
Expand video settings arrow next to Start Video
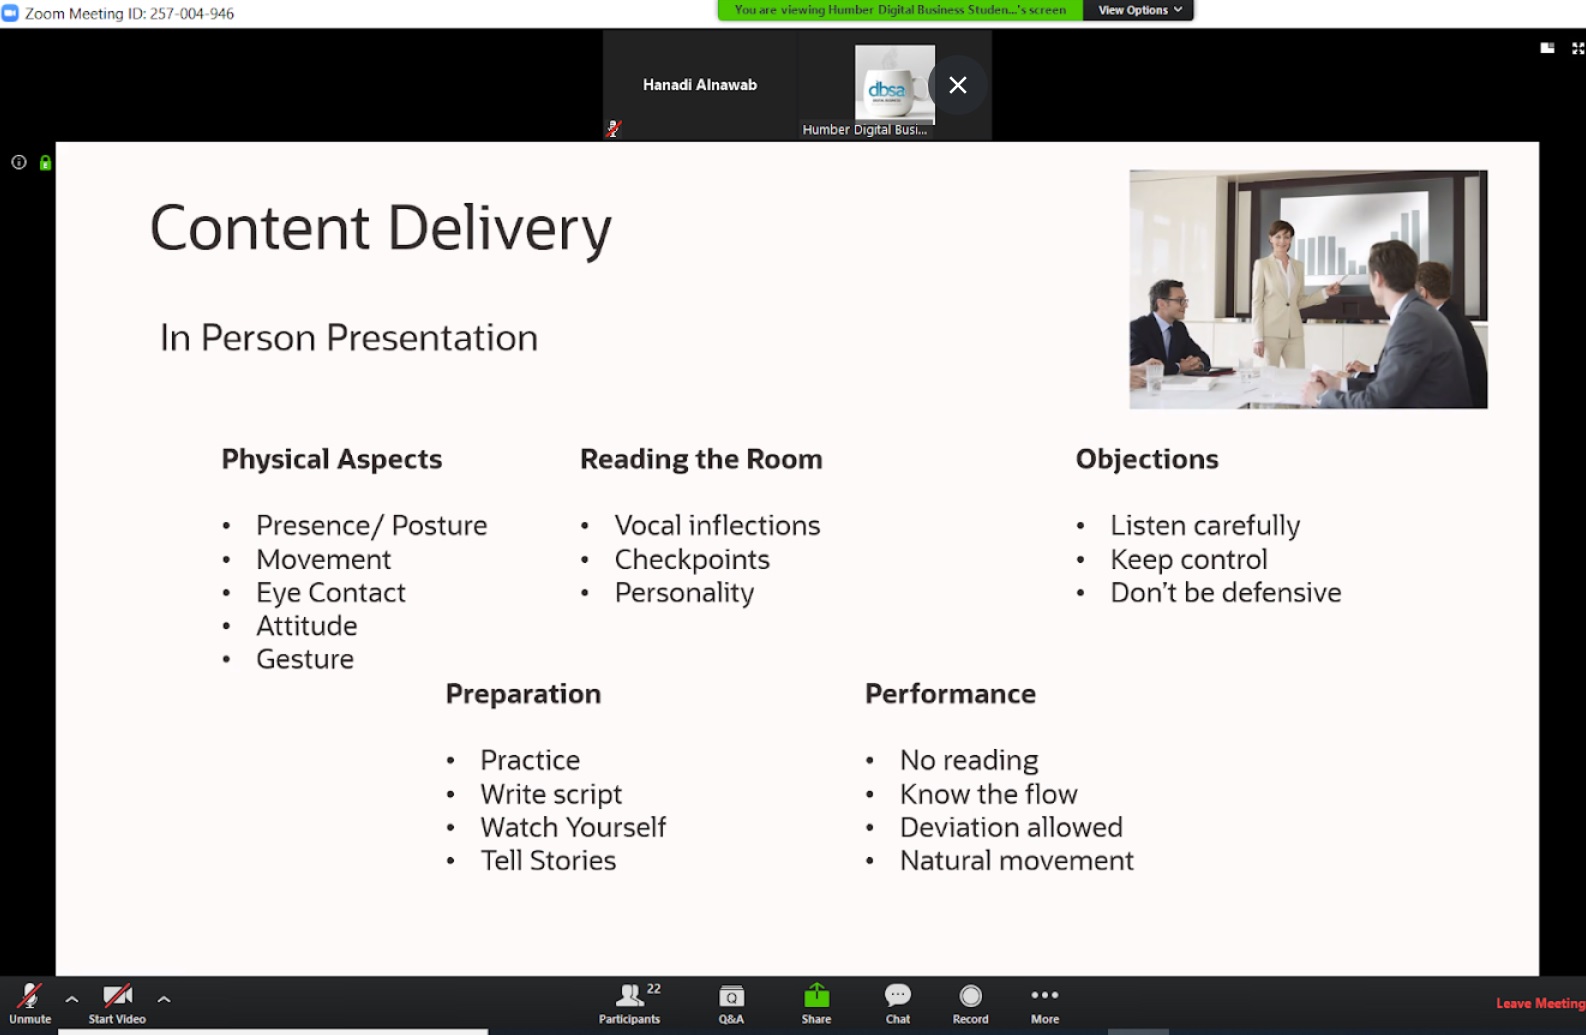click(164, 999)
